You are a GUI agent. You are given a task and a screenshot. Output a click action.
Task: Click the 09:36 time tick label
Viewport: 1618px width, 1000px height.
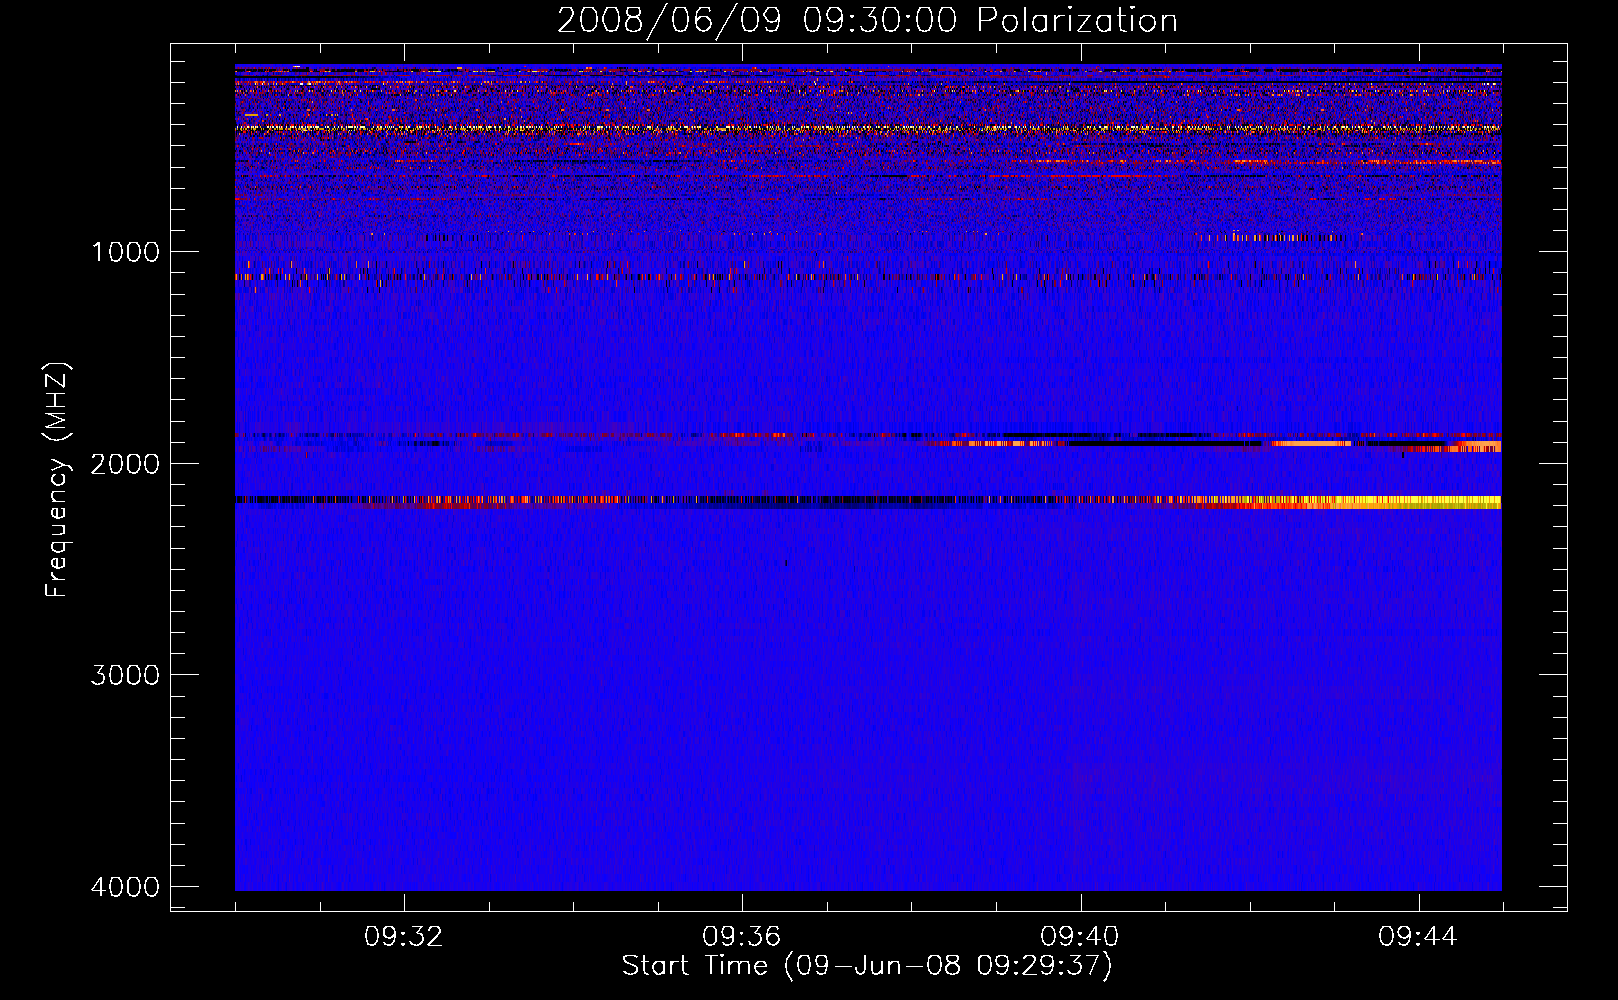click(742, 937)
